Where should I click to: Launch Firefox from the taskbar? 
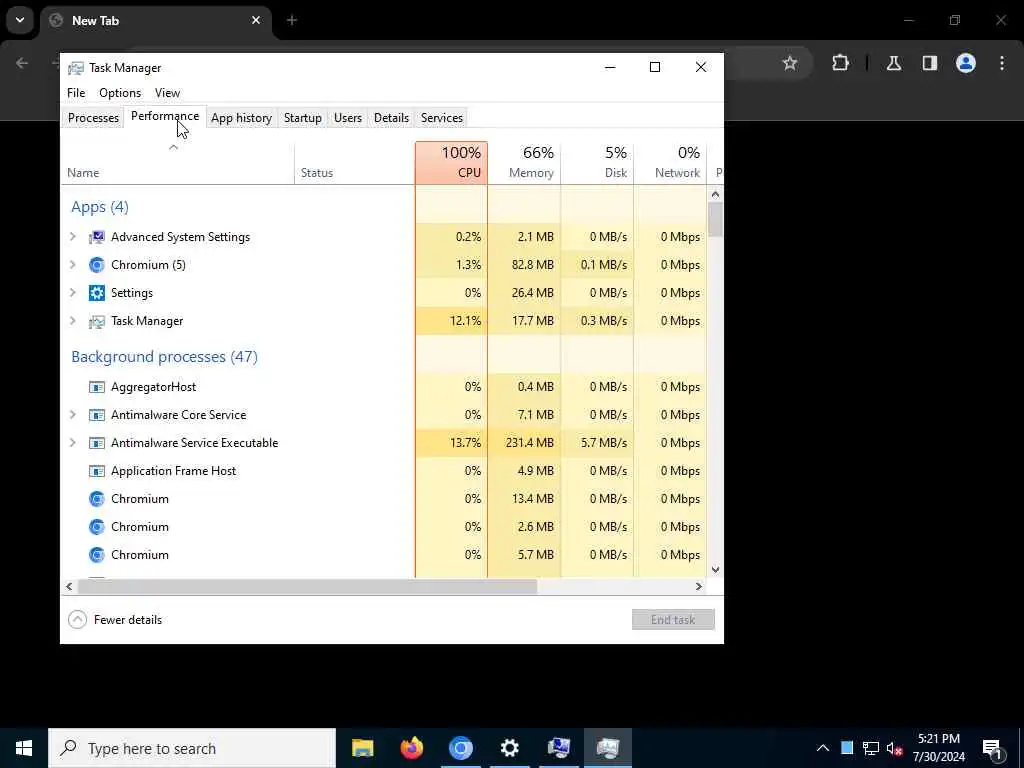point(411,748)
